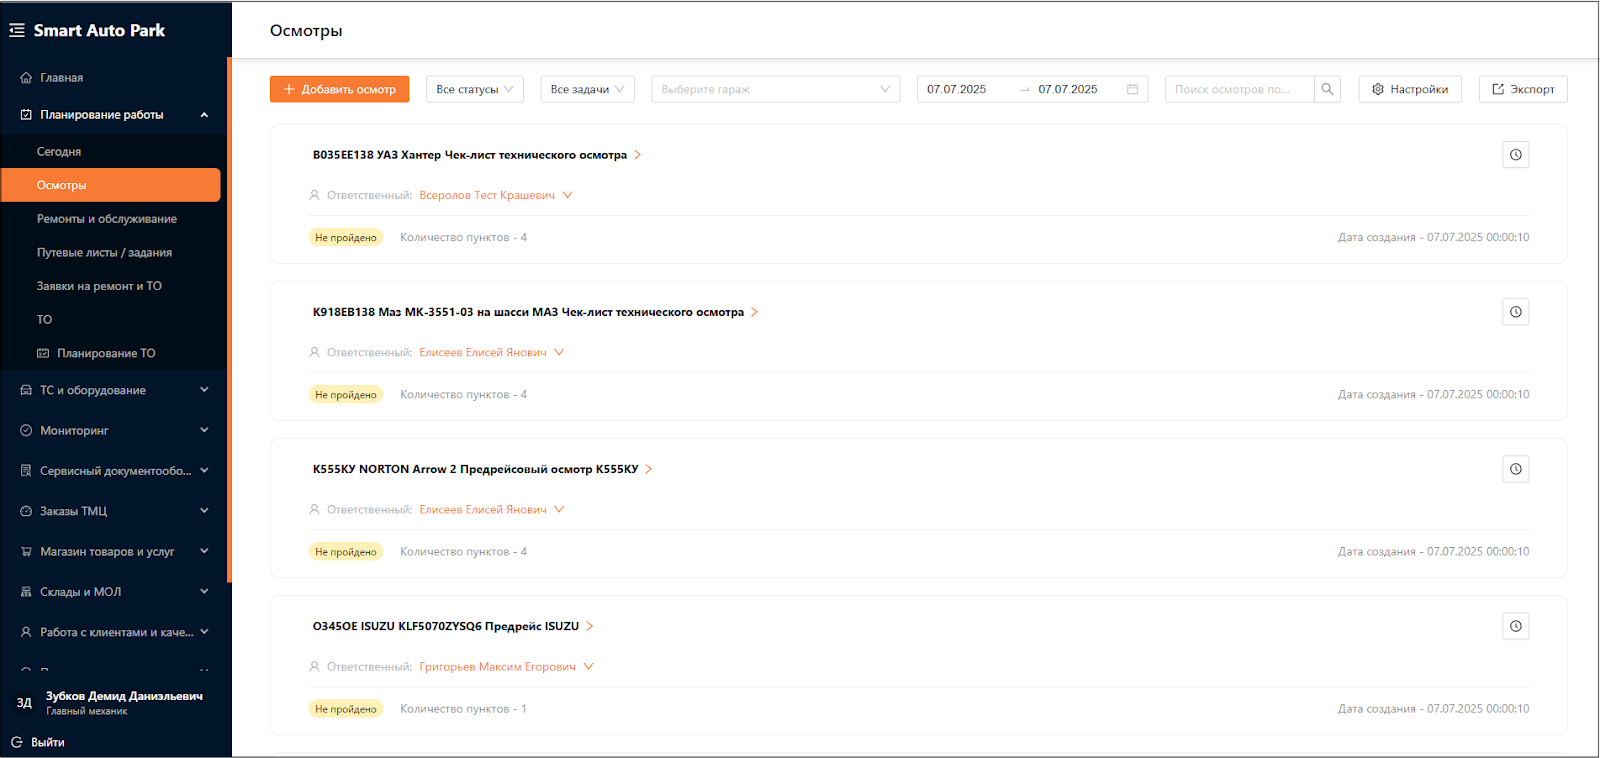1600x758 pixels.
Task: Click history clock icon for ISUZU inspection
Action: pos(1515,626)
